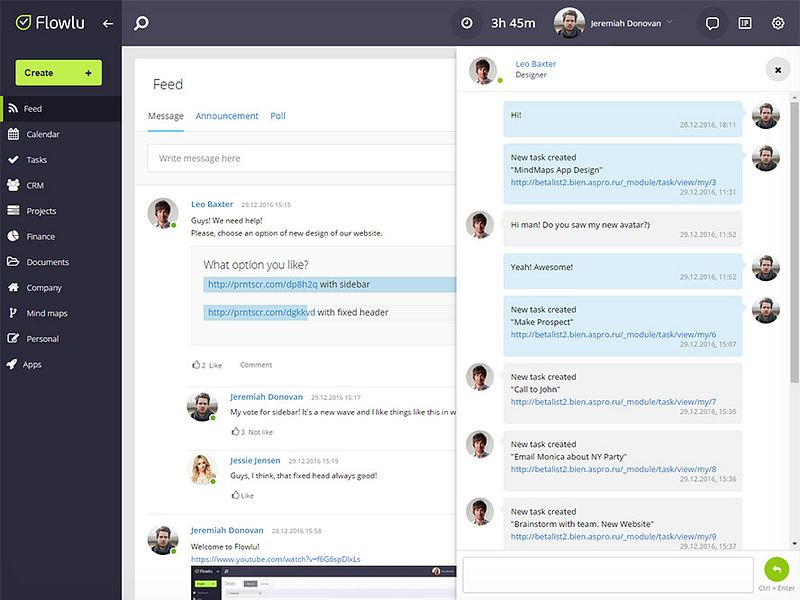The image size is (800, 600).
Task: Open search with the magnifier icon
Action: [141, 23]
